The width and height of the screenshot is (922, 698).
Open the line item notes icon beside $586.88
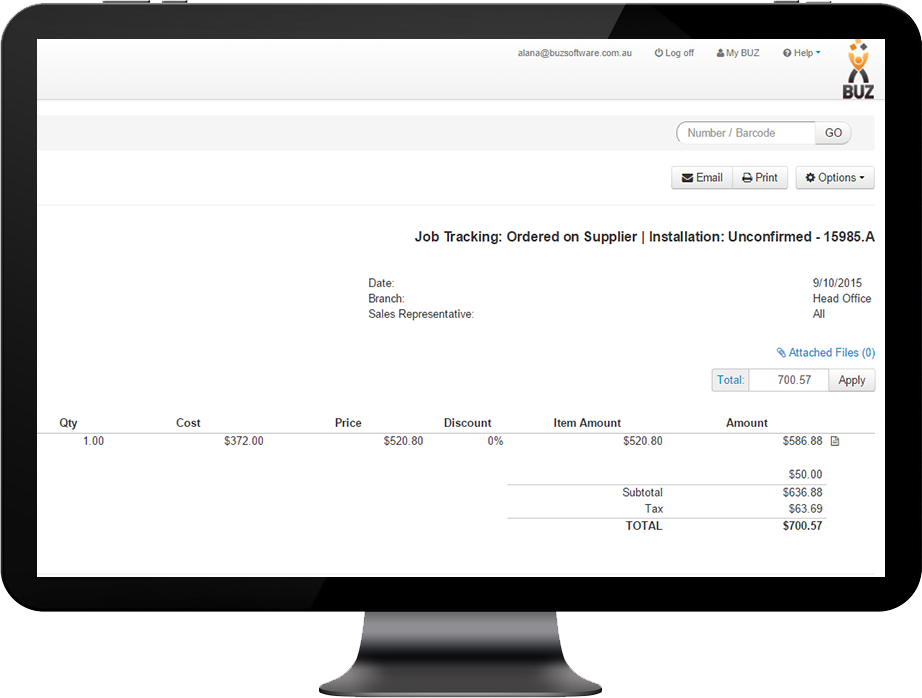pos(835,441)
